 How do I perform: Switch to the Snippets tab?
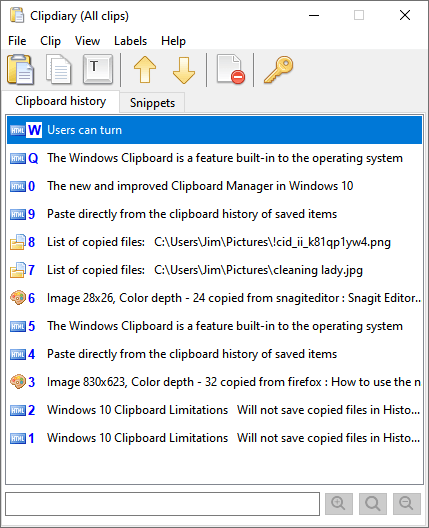[x=152, y=102]
